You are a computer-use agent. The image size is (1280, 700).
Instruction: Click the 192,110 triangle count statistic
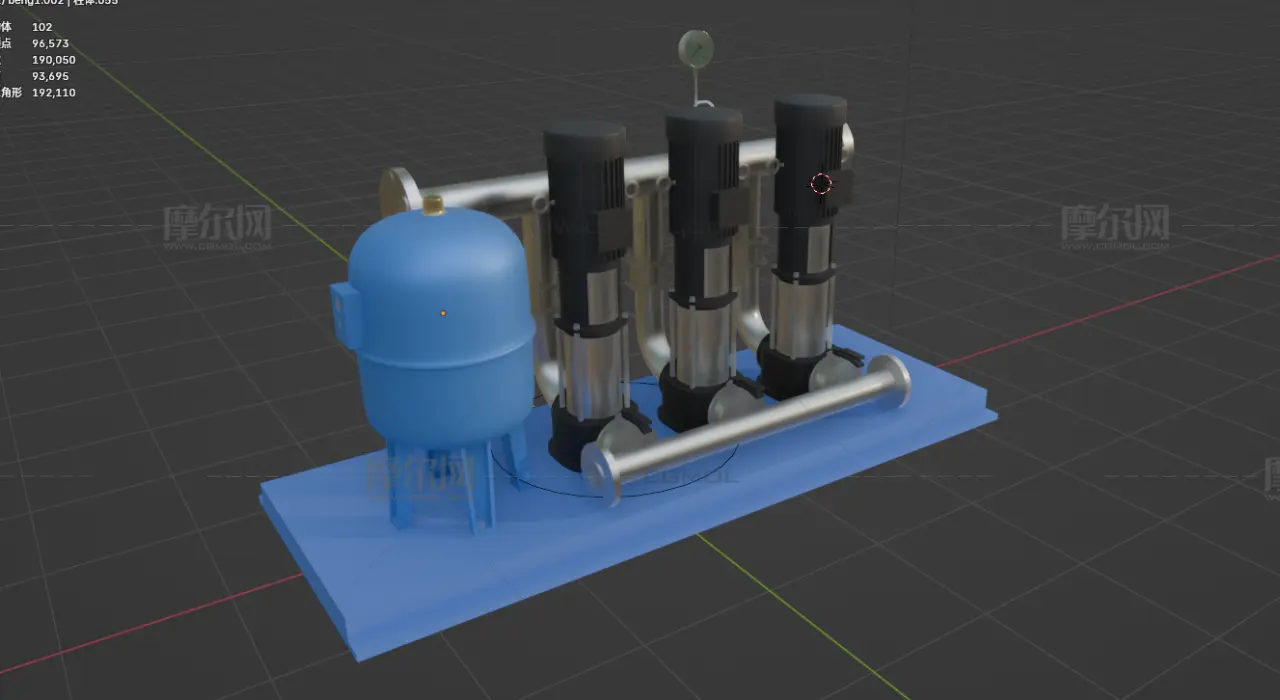pyautogui.click(x=54, y=93)
